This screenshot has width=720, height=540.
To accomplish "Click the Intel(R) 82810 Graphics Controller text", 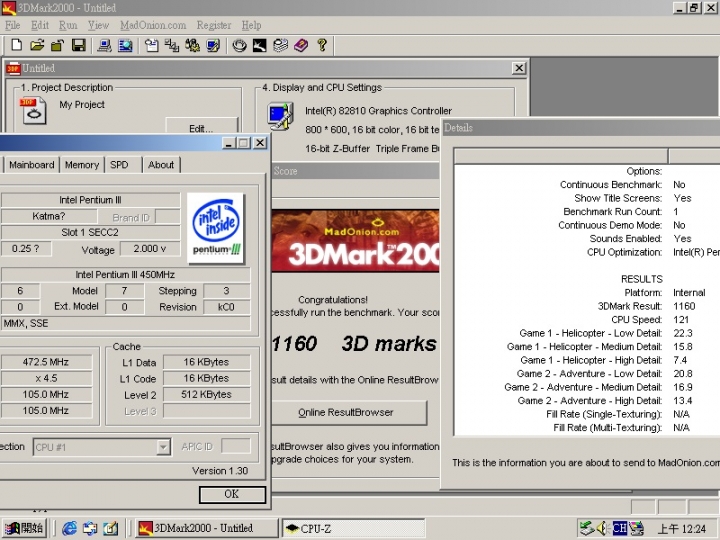I will point(378,111).
